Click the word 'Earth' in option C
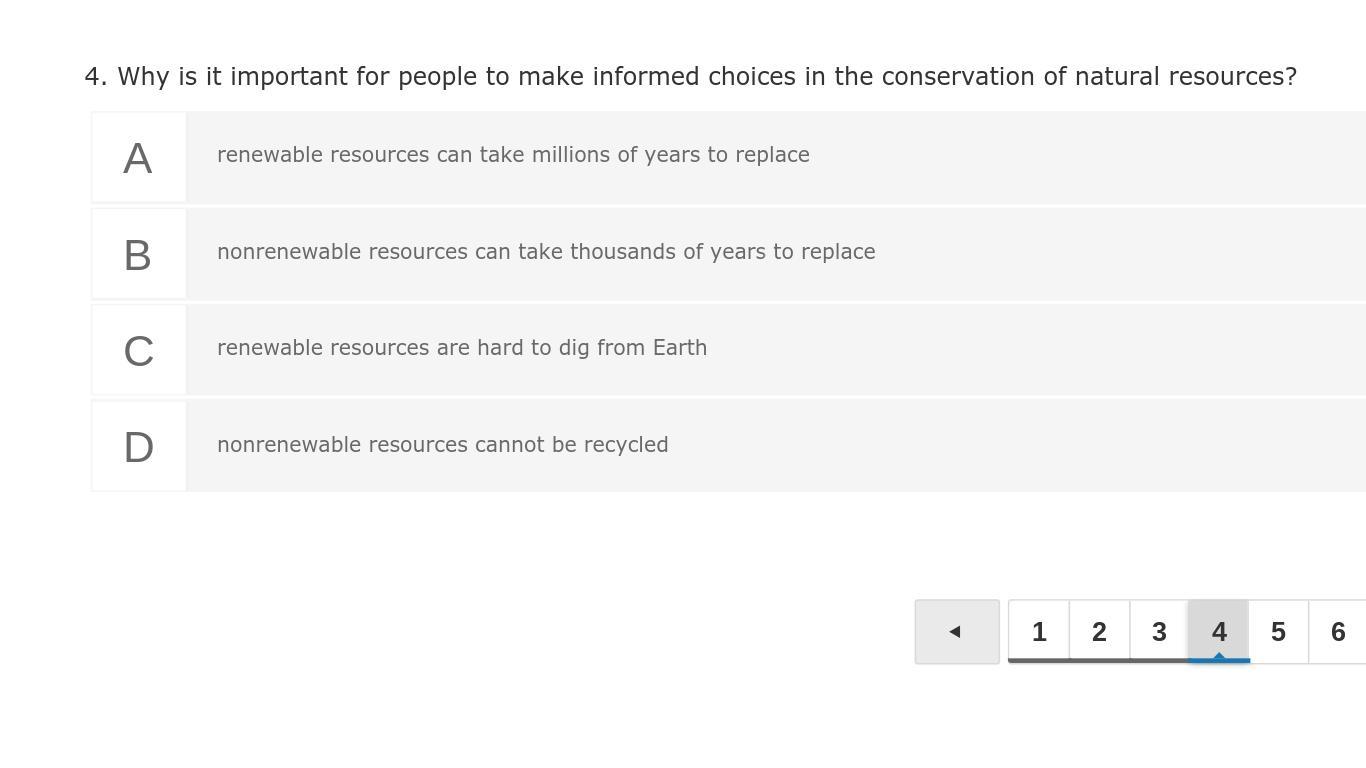Viewport: 1366px width, 768px height. coord(680,348)
